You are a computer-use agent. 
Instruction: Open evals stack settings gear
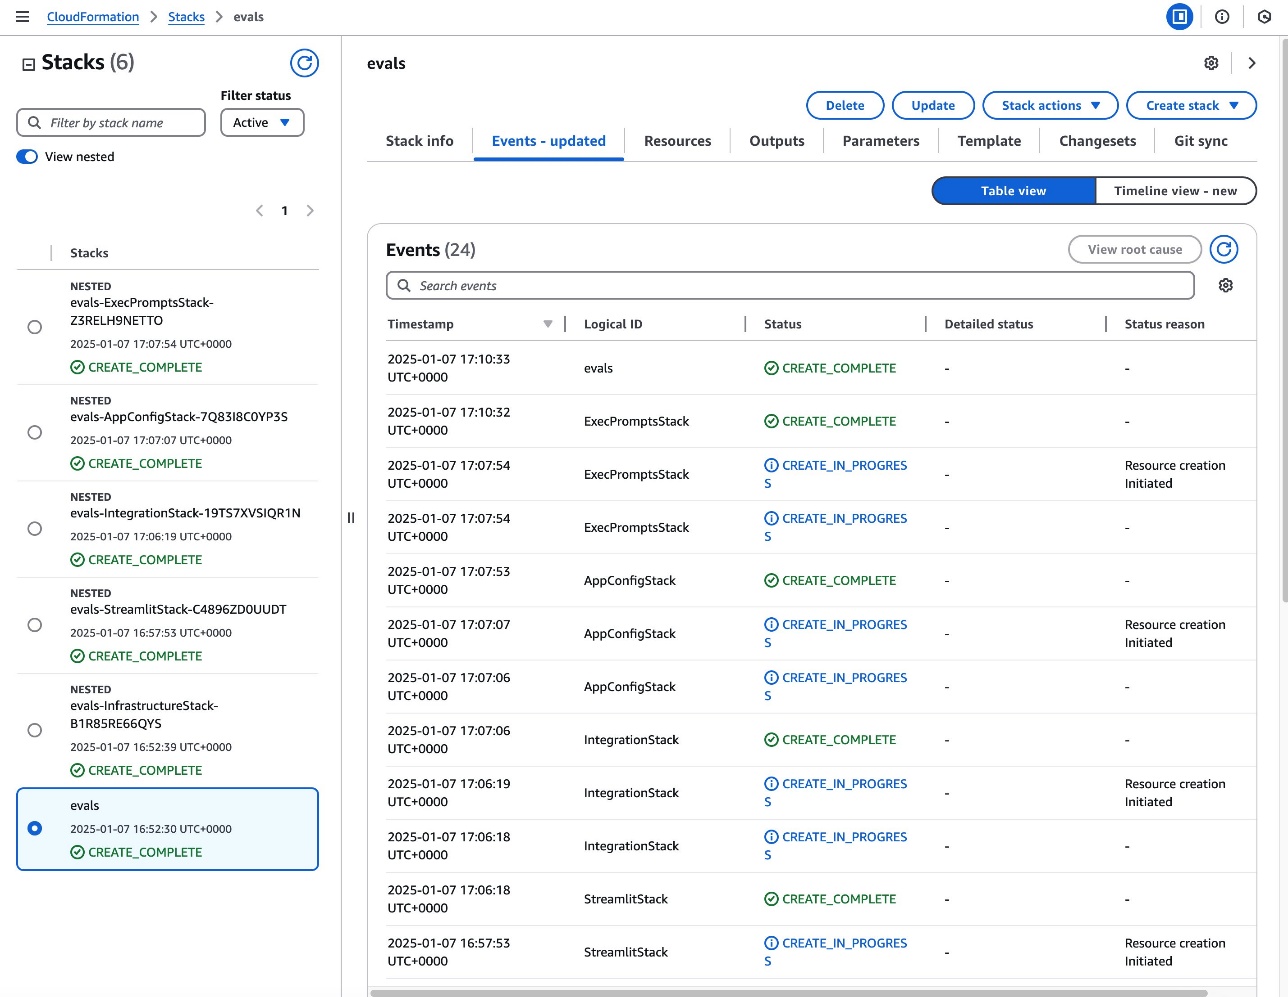(x=1211, y=63)
